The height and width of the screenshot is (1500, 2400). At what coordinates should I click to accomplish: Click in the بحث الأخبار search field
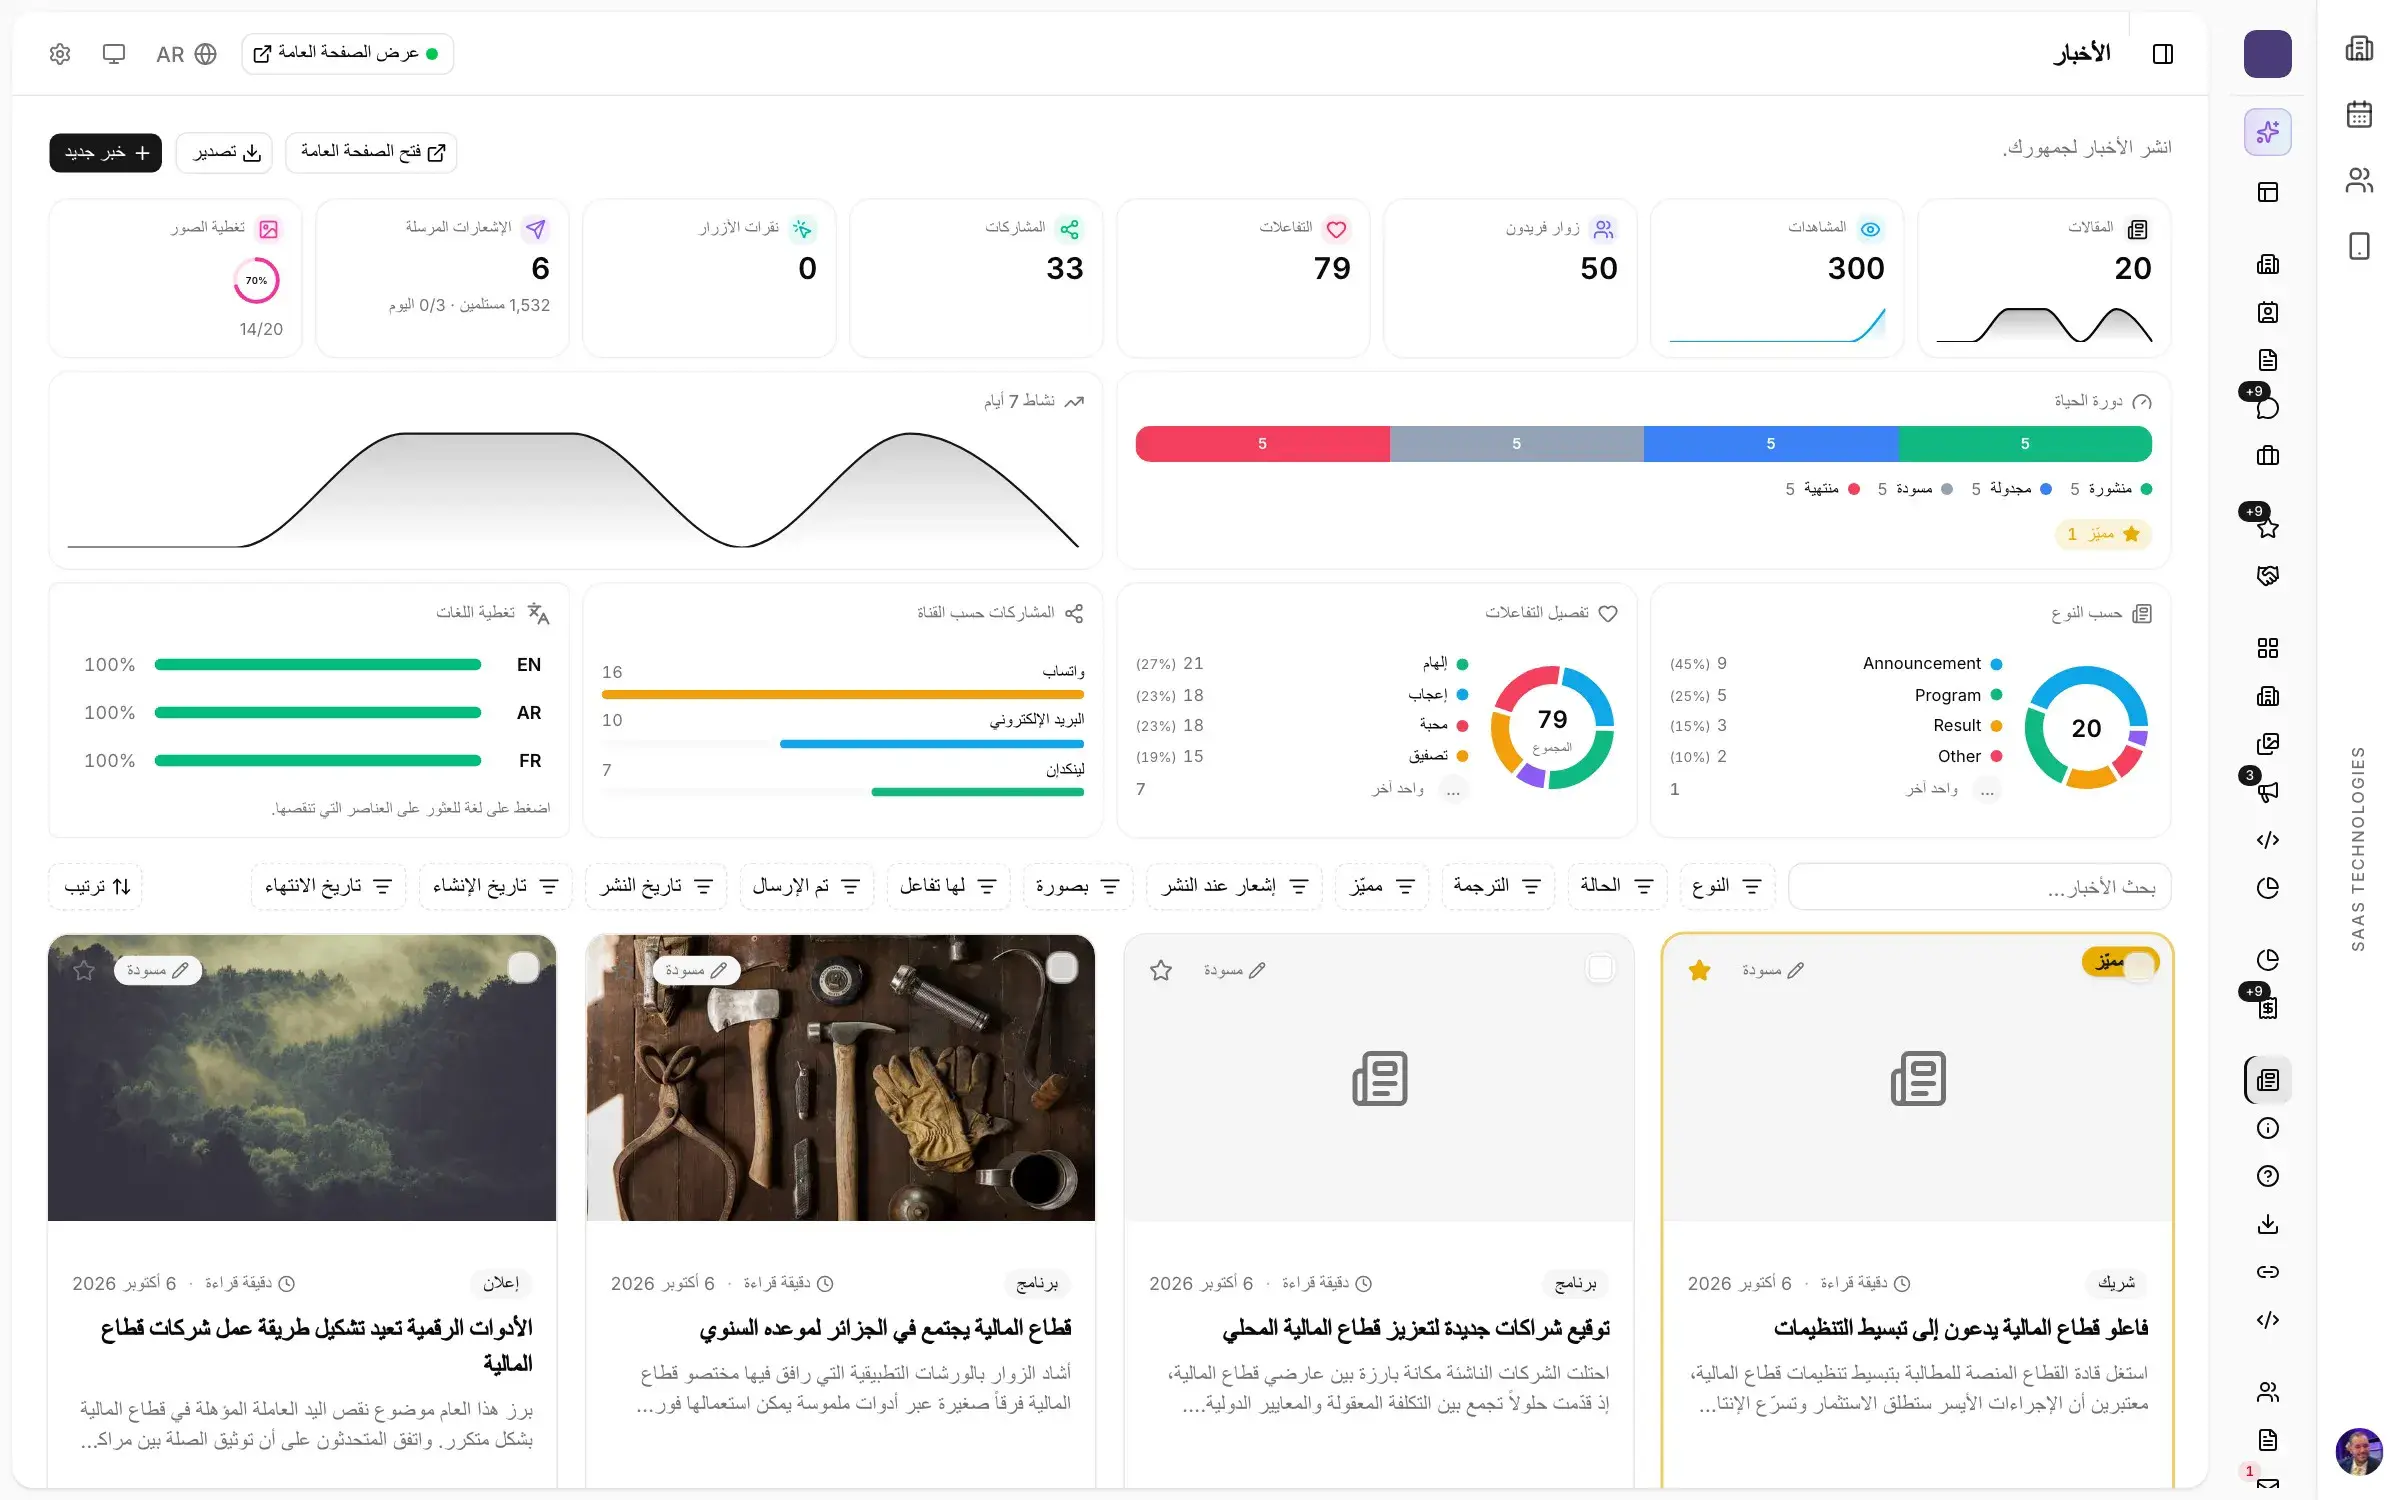click(x=1979, y=887)
